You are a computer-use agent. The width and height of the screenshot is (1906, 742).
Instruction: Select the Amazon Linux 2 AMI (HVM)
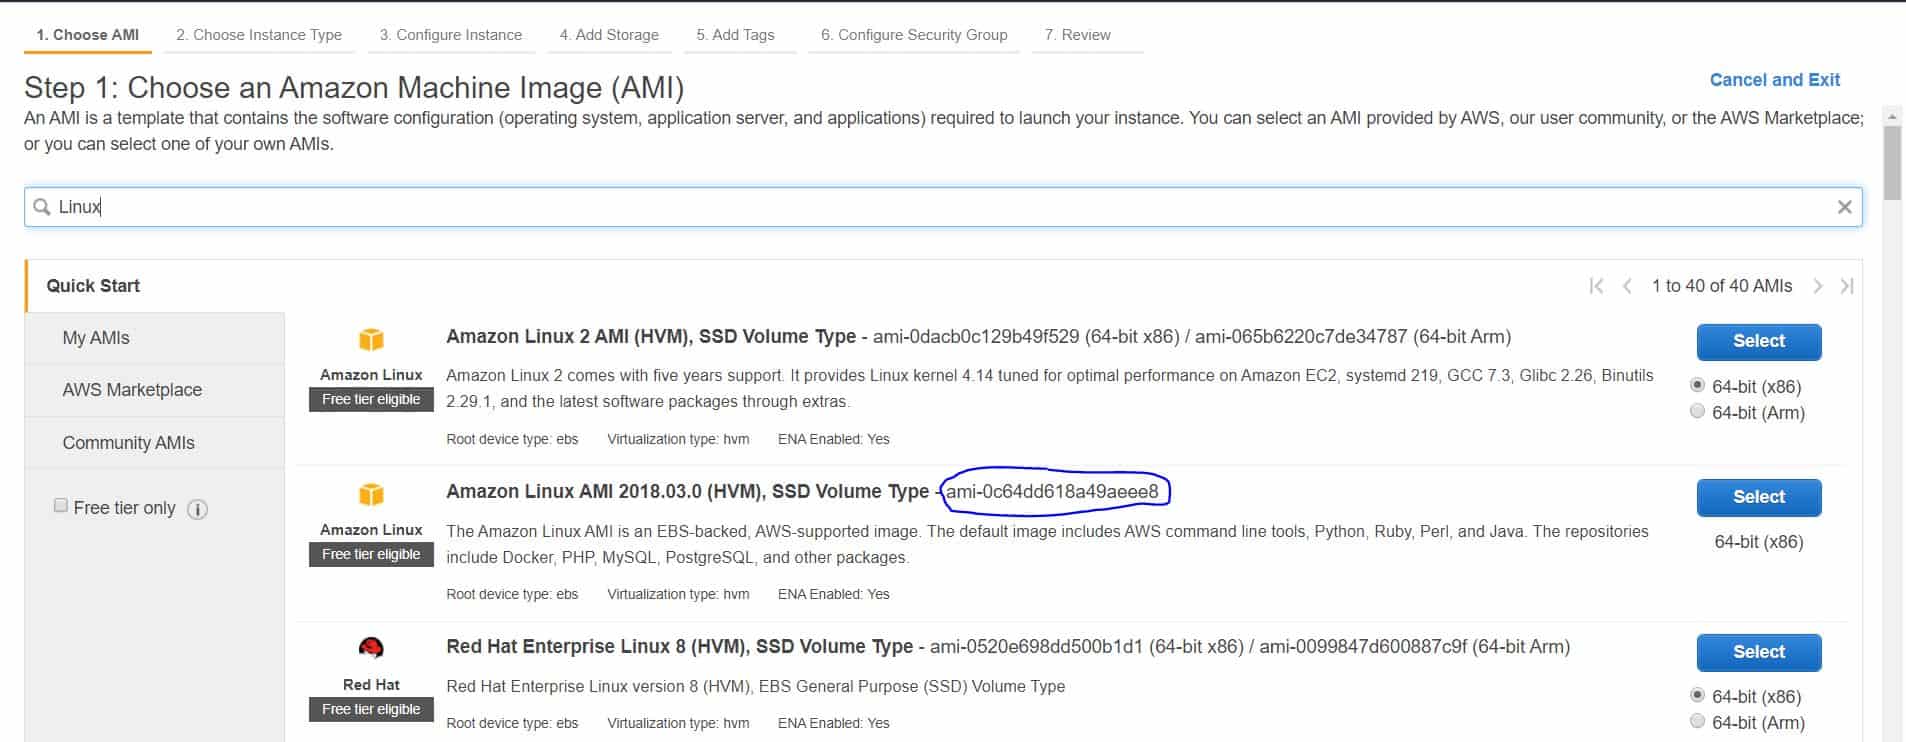1759,342
